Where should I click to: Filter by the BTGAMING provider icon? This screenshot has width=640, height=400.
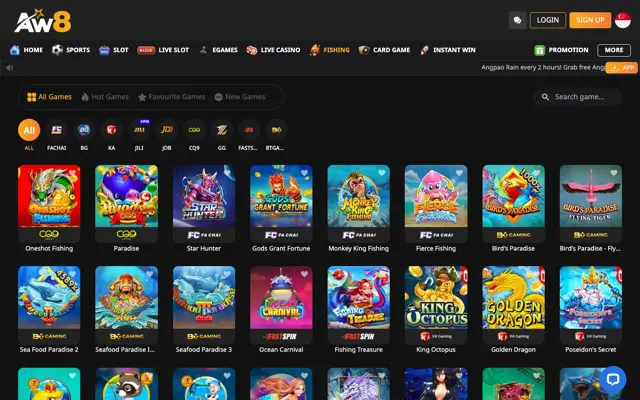(277, 130)
